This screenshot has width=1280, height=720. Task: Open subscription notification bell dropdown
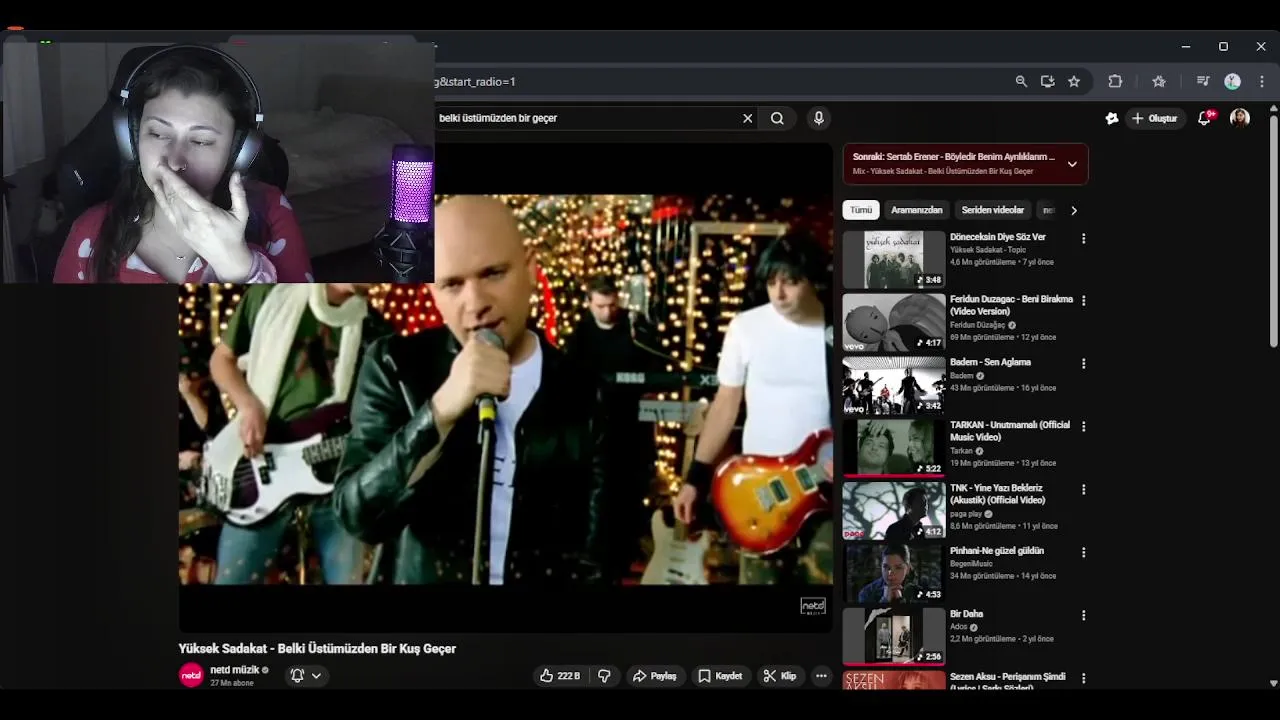pos(306,676)
